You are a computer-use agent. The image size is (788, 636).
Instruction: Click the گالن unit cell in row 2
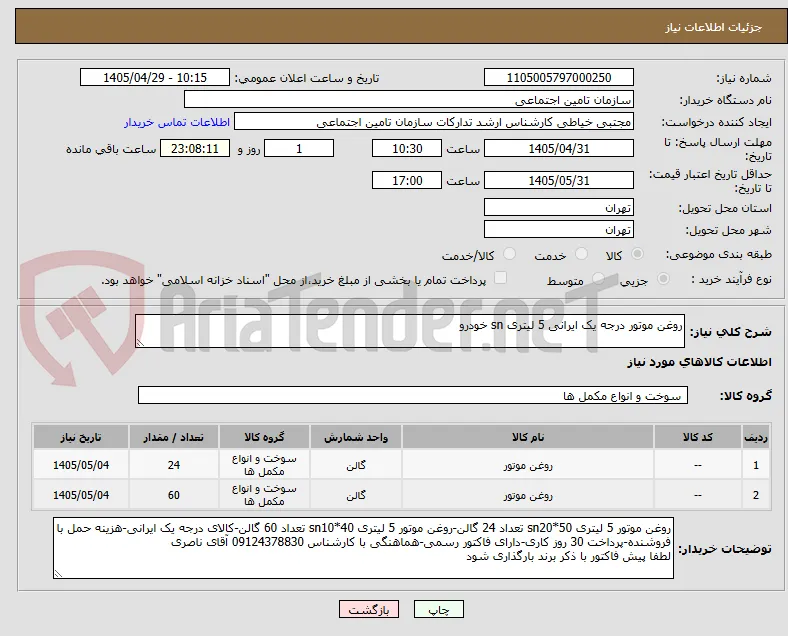(356, 496)
